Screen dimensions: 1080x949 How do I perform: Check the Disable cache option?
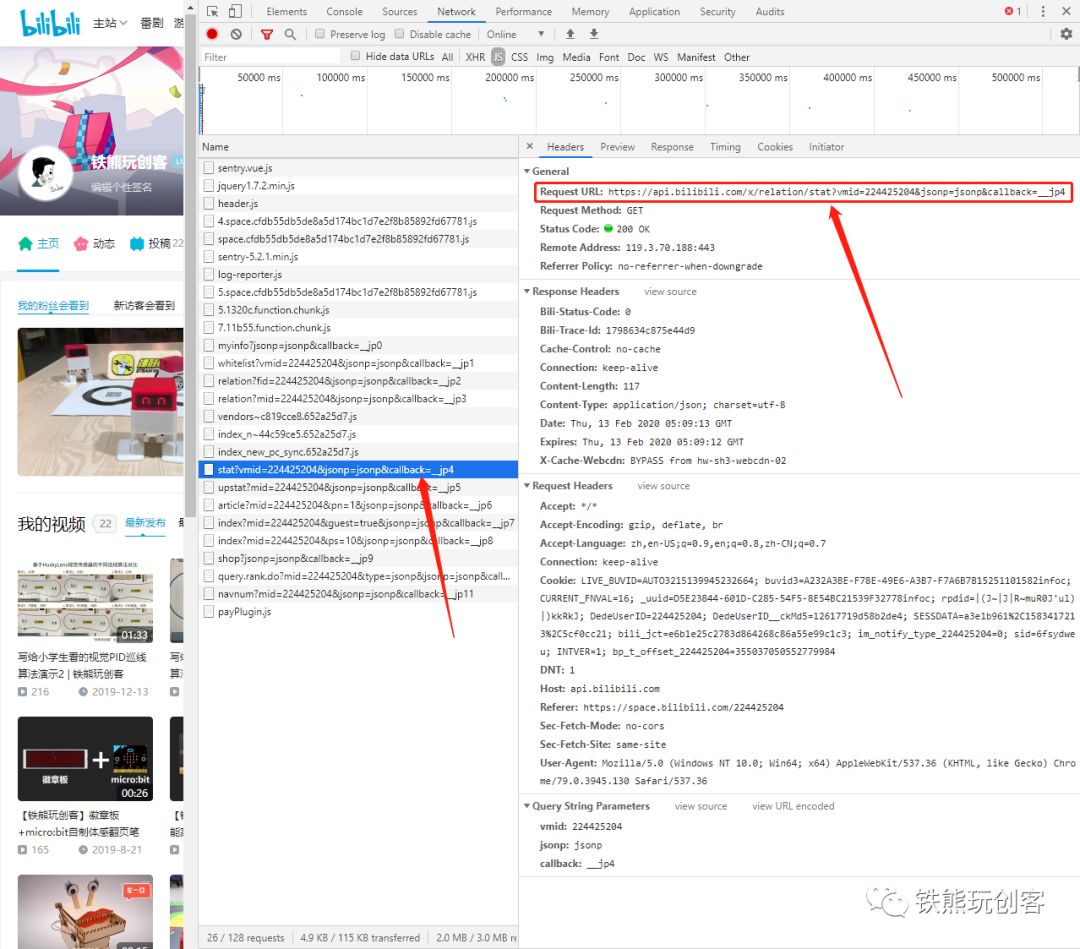[398, 33]
